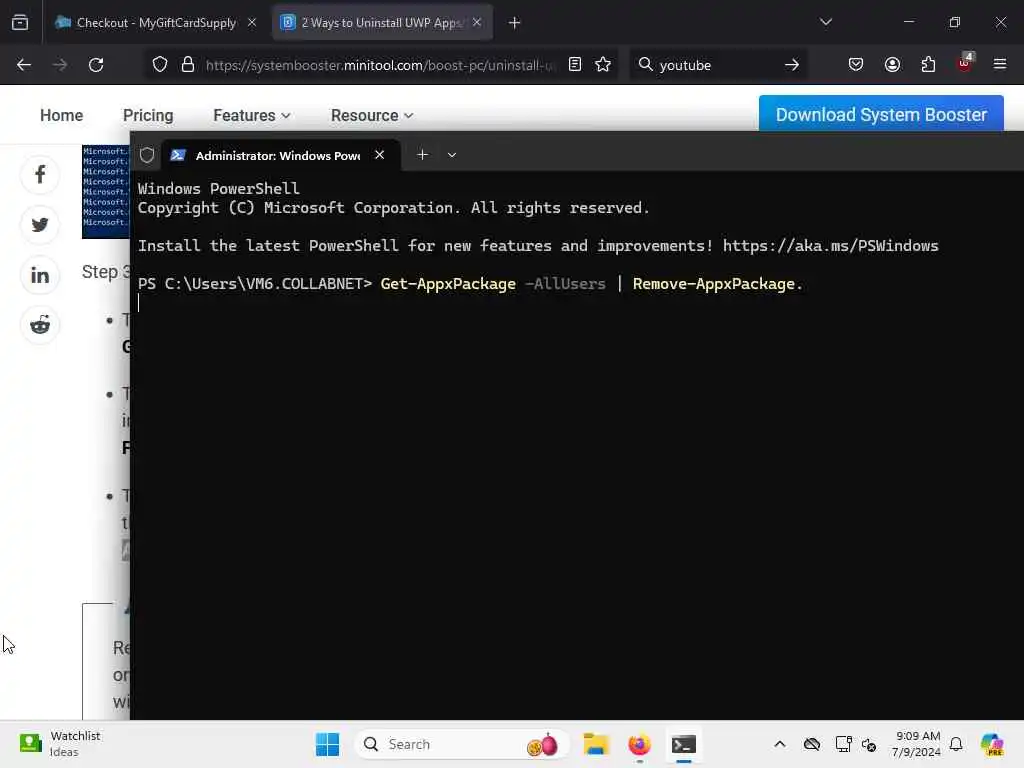This screenshot has height=768, width=1024.
Task: Share the article on Facebook
Action: 40,174
